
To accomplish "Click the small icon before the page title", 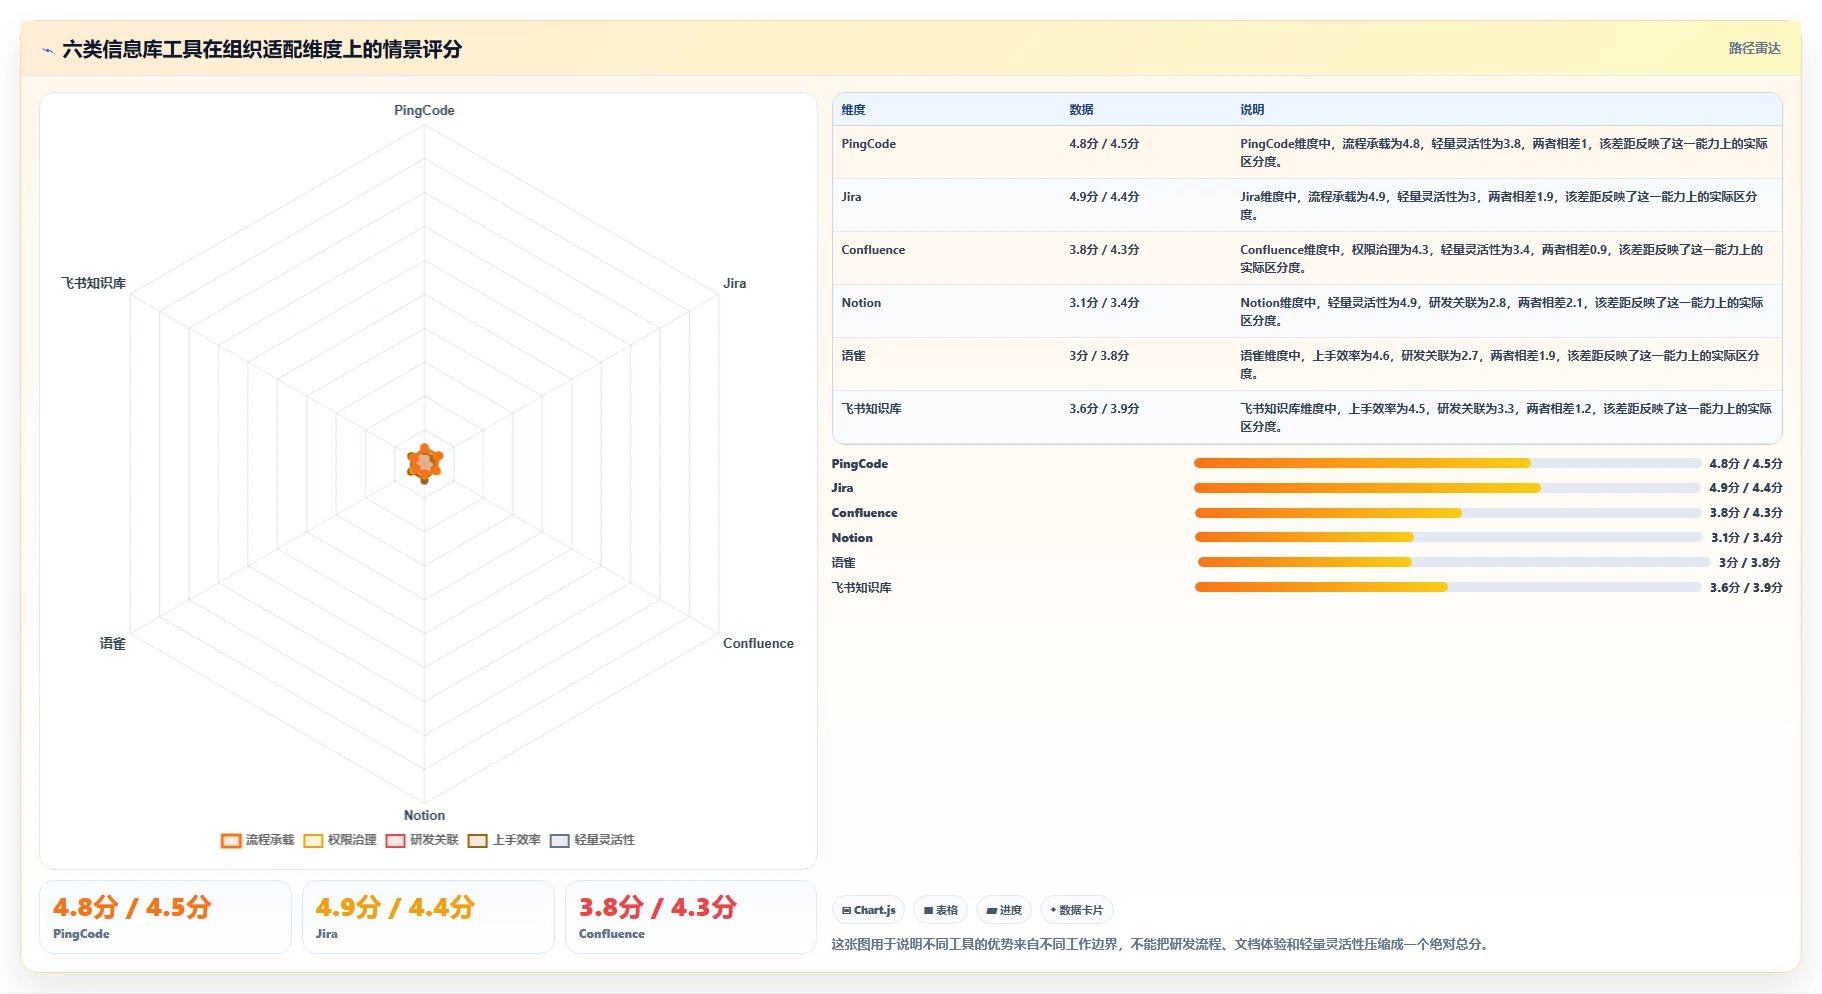I will pyautogui.click(x=47, y=50).
